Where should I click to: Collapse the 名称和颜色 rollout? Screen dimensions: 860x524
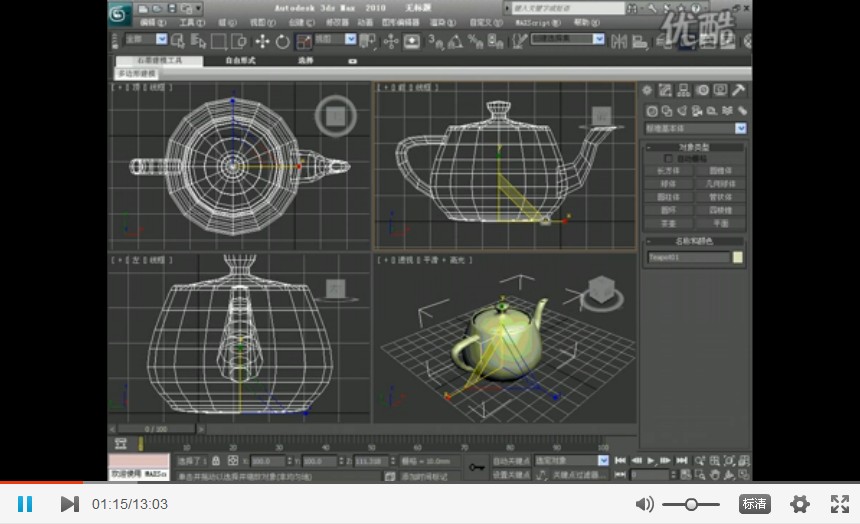pyautogui.click(x=694, y=241)
